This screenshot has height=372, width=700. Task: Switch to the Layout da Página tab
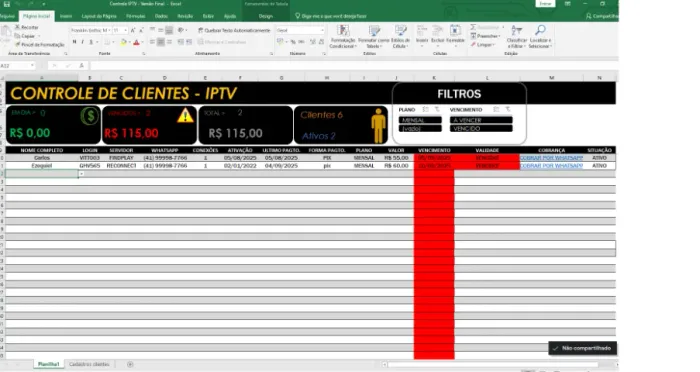coord(99,16)
